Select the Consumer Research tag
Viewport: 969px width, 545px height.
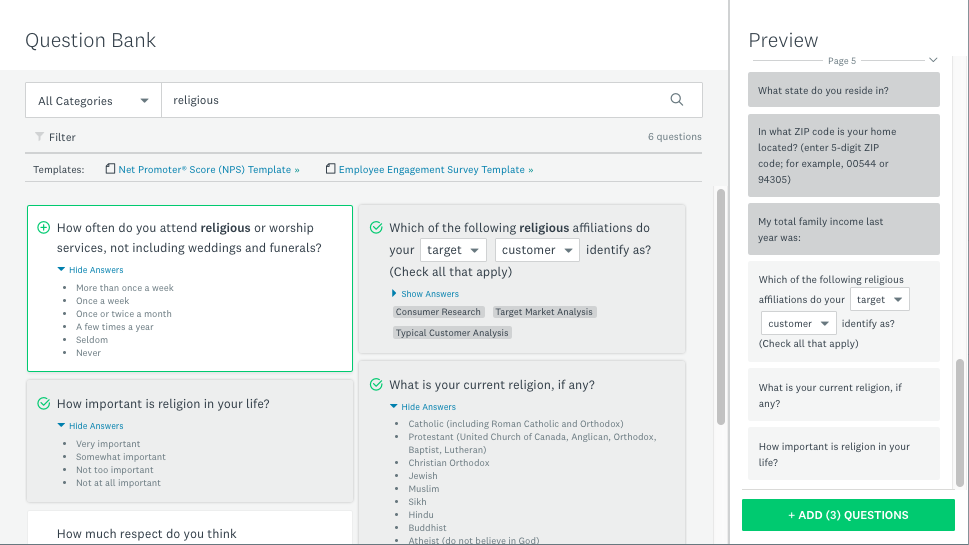pos(438,312)
